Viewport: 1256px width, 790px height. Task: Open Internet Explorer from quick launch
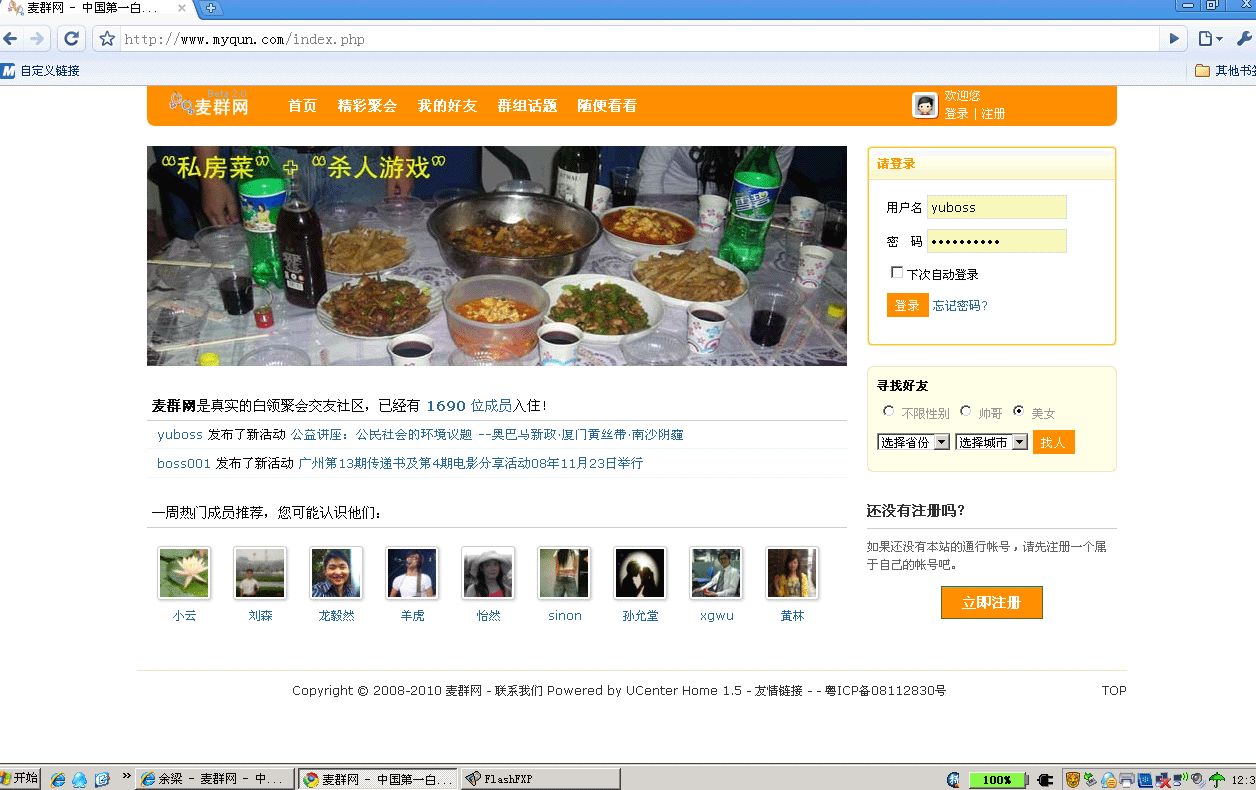coord(58,779)
